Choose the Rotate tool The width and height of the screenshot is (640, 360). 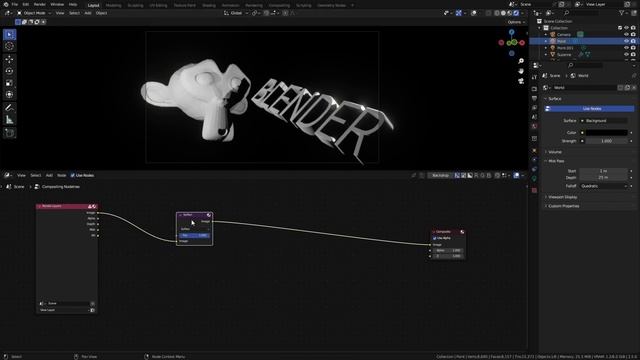[9, 71]
